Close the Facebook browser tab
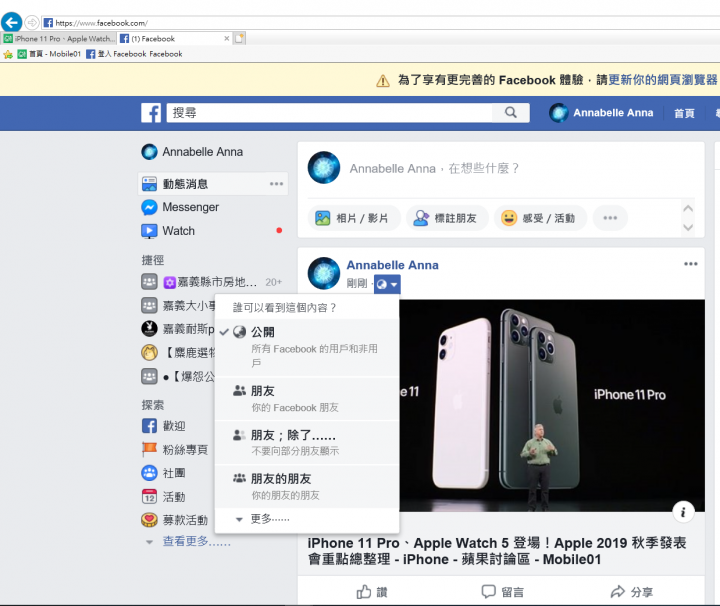 pyautogui.click(x=226, y=39)
